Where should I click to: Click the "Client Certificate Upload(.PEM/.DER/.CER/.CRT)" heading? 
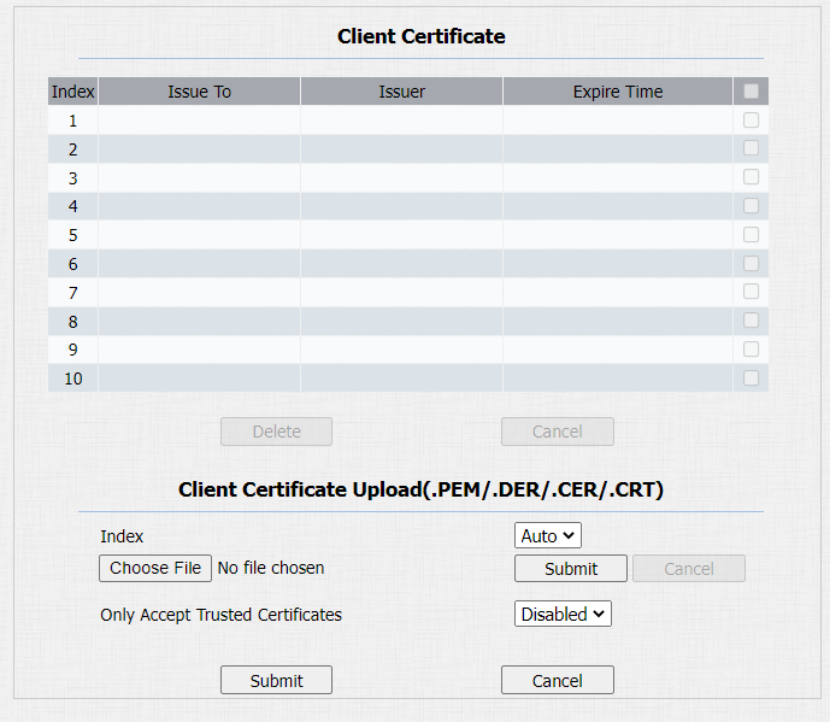click(x=421, y=490)
